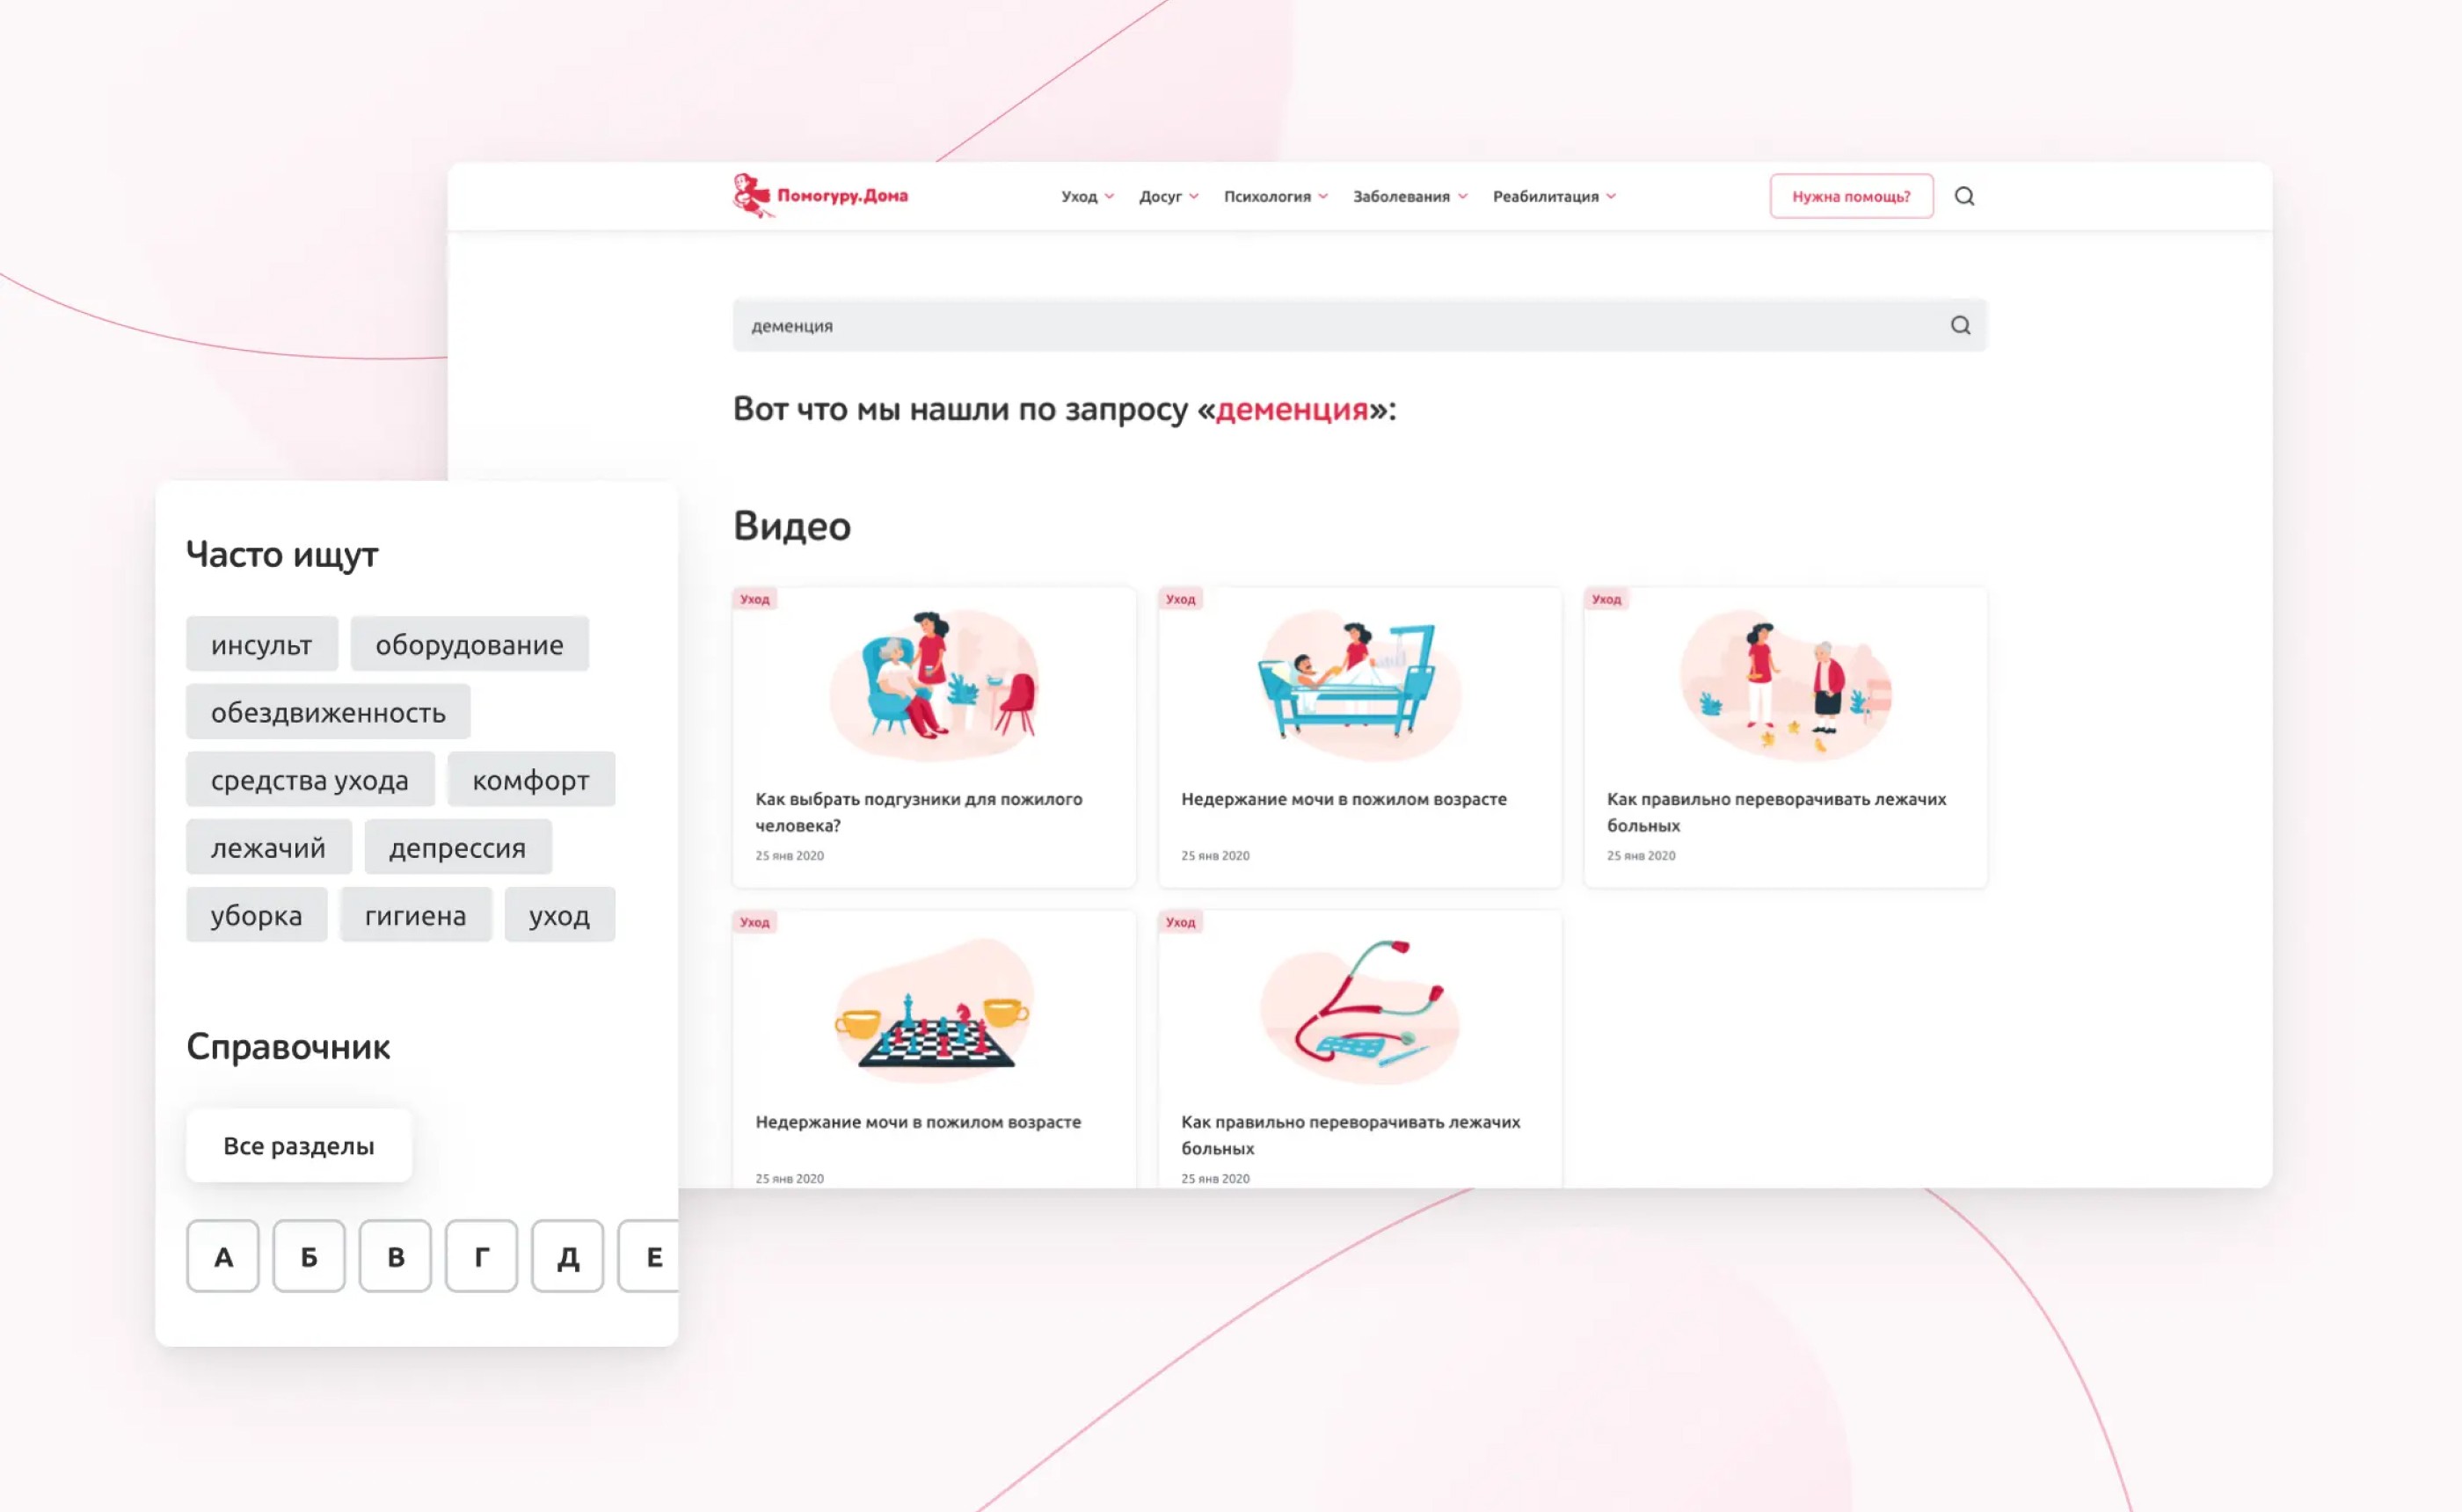Viewport: 2462px width, 1512px height.
Task: Expand the Заболевания menu chevron
Action: tap(1462, 196)
